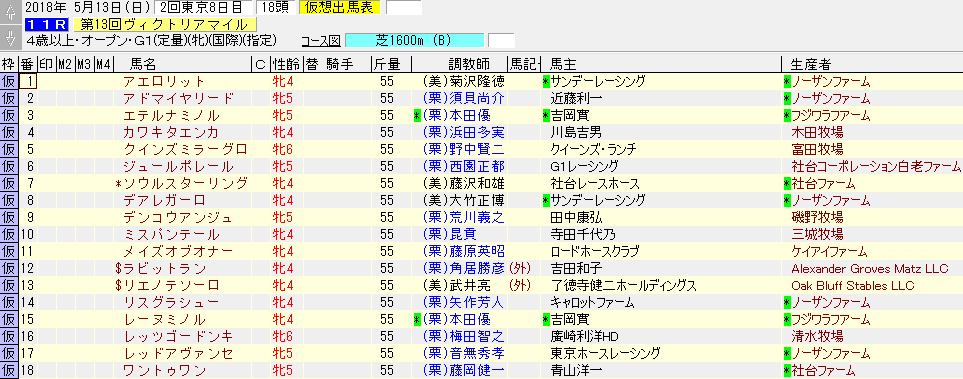963x379 pixels.
Task: Open the コース図 link
Action: [x=321, y=41]
